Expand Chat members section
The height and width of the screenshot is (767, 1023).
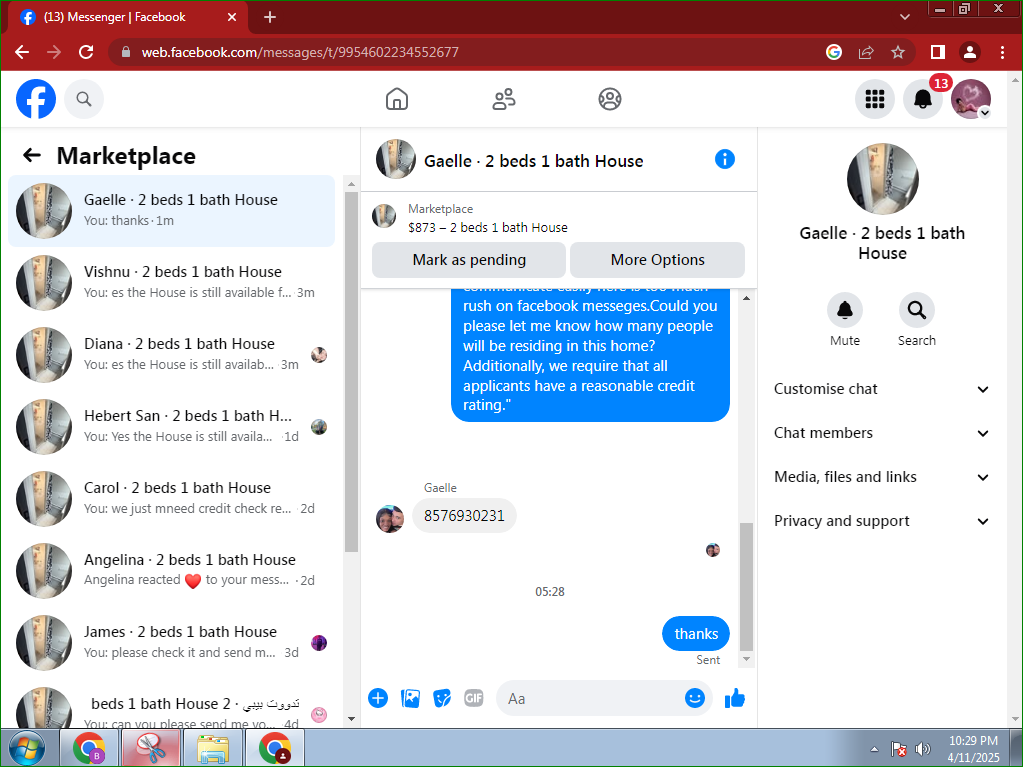(882, 433)
